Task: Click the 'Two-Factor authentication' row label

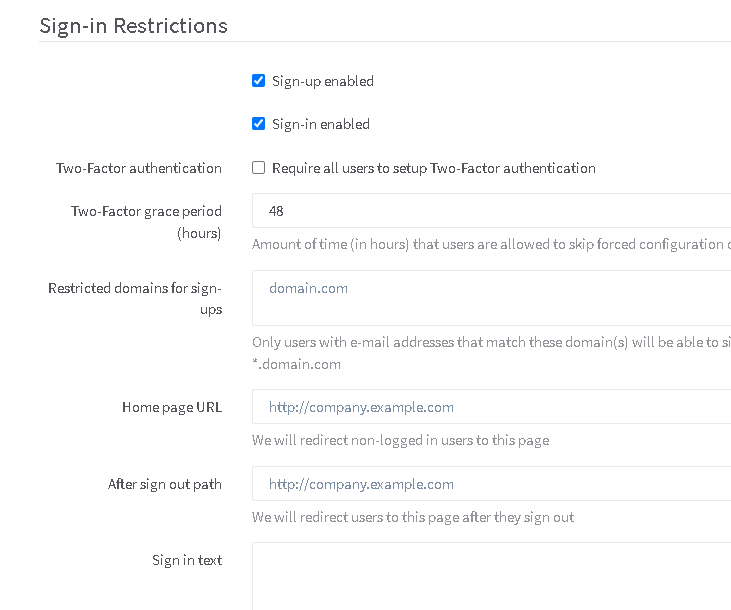Action: coord(139,168)
